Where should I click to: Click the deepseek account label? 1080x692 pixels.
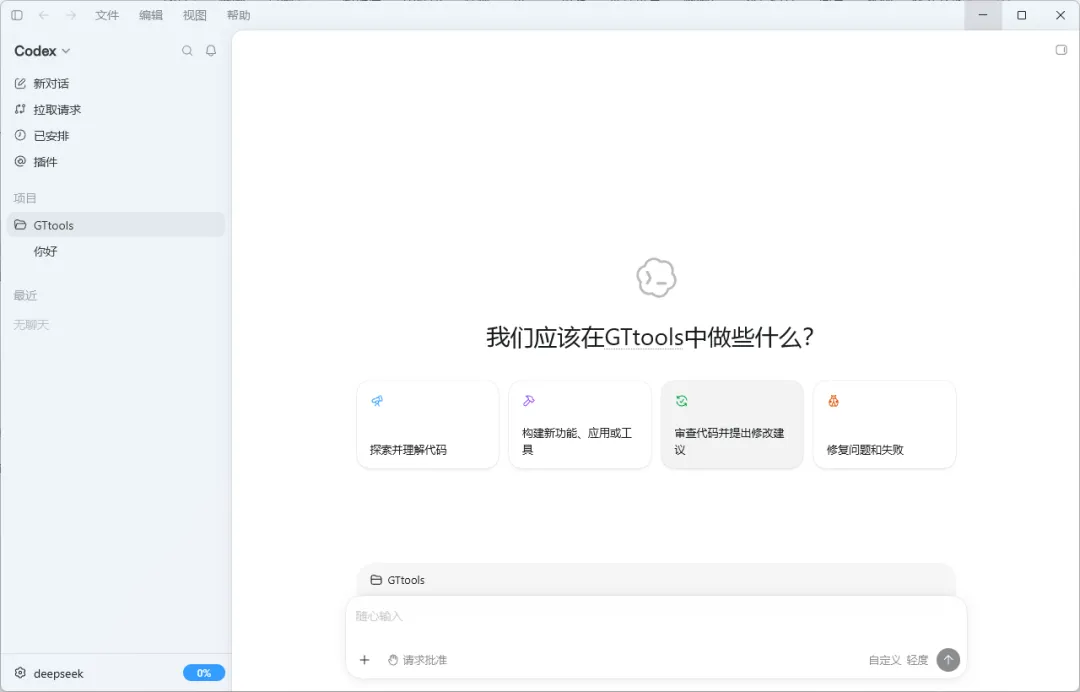click(x=59, y=673)
